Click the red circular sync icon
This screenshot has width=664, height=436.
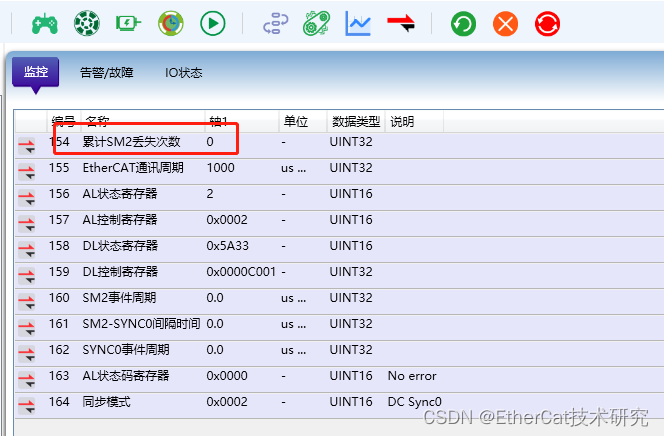(548, 24)
